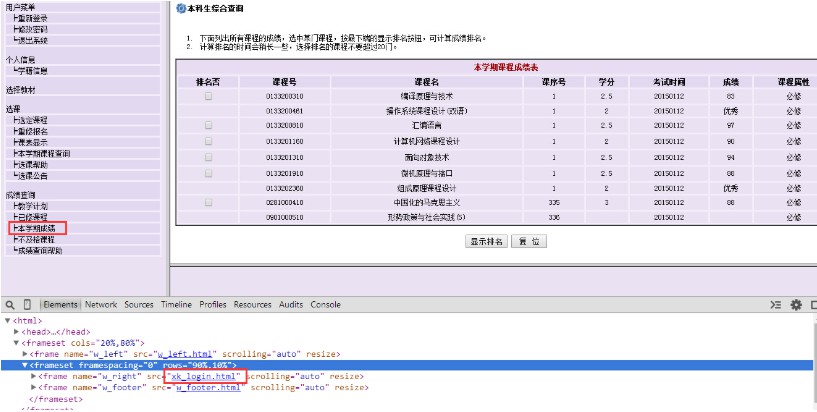
Task: Switch to the Resources tab
Action: (252, 305)
